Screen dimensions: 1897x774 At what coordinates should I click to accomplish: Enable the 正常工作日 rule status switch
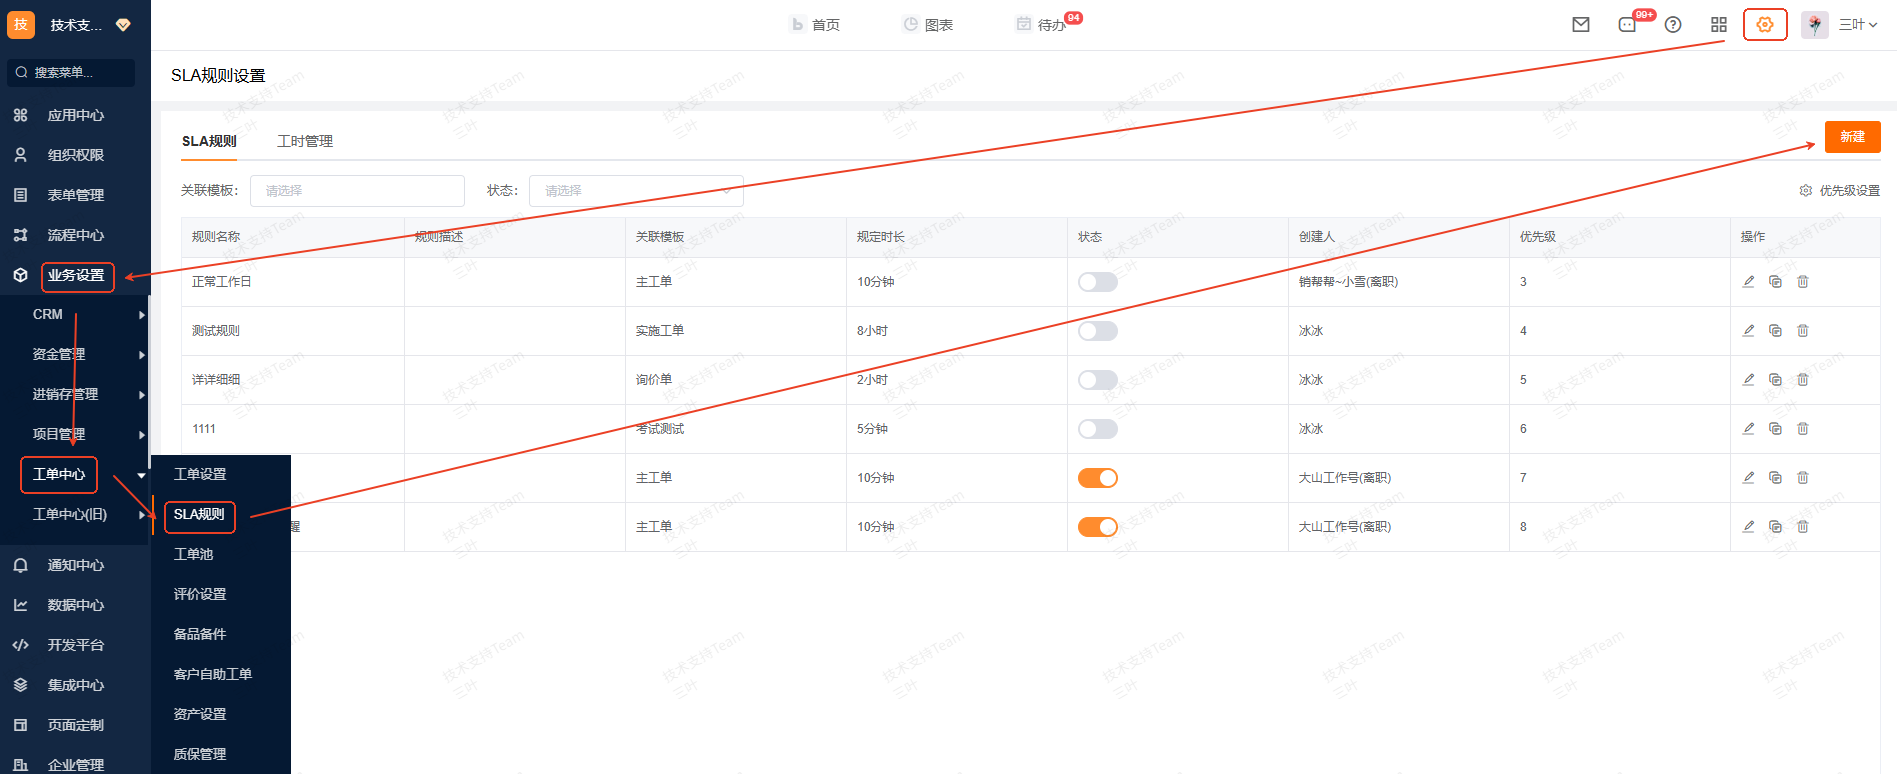tap(1097, 282)
